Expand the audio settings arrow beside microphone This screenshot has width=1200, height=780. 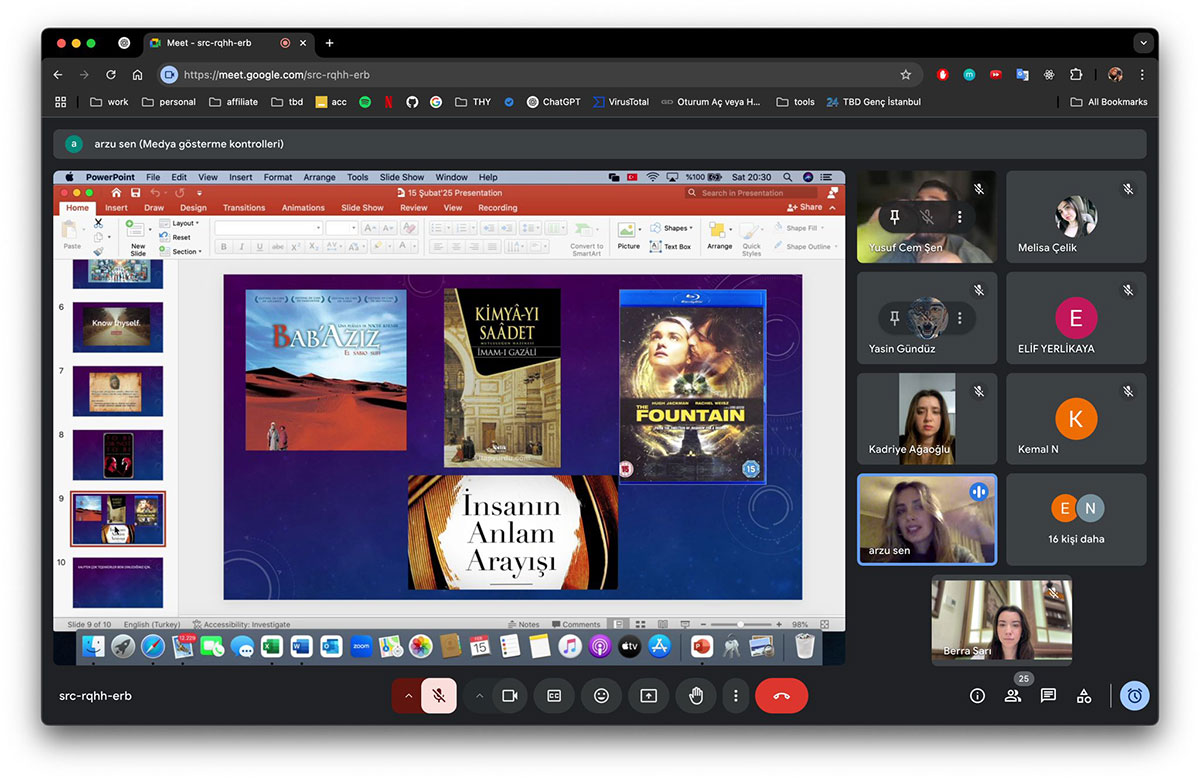pos(408,696)
